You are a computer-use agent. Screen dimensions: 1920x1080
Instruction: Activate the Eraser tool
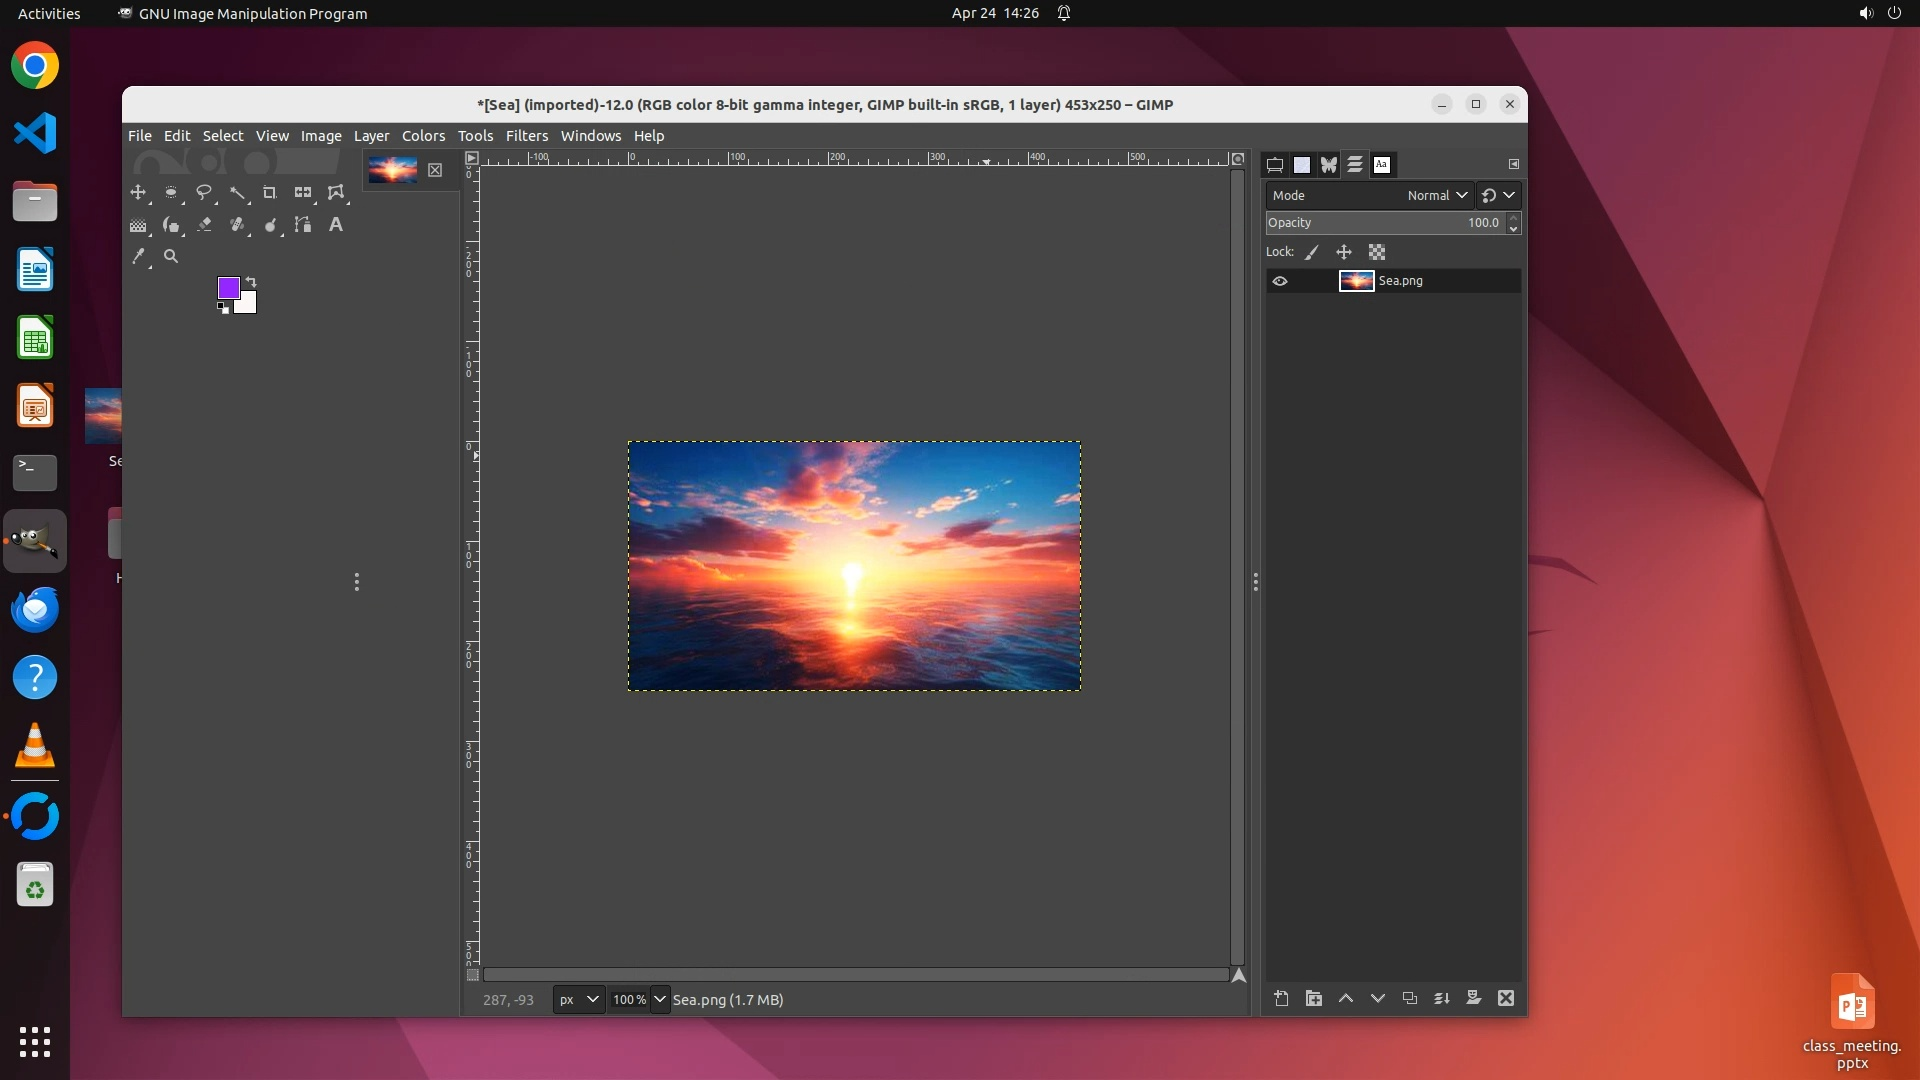pos(204,225)
